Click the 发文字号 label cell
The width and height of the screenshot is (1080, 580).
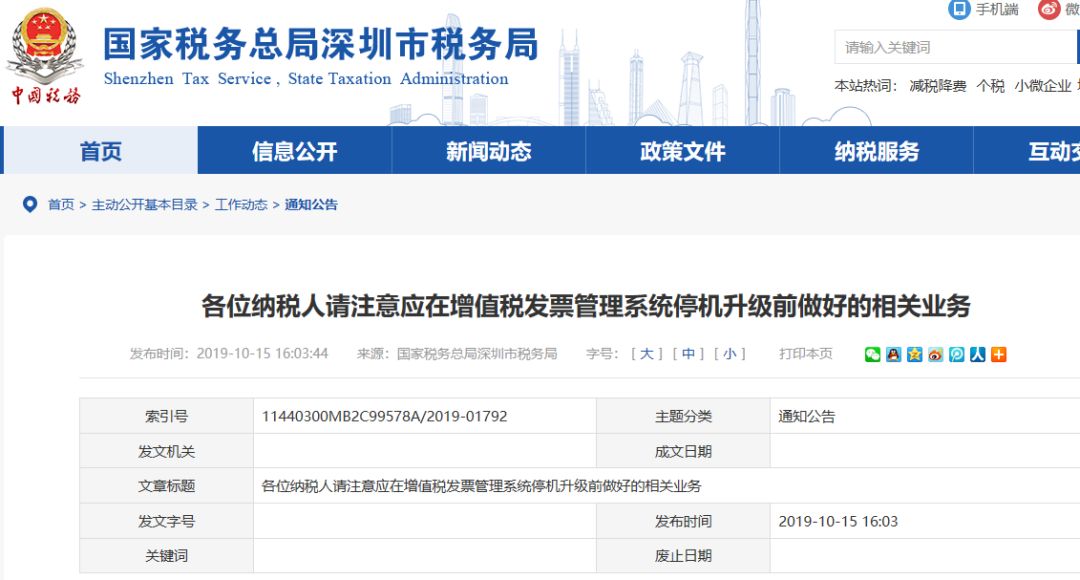coord(167,521)
